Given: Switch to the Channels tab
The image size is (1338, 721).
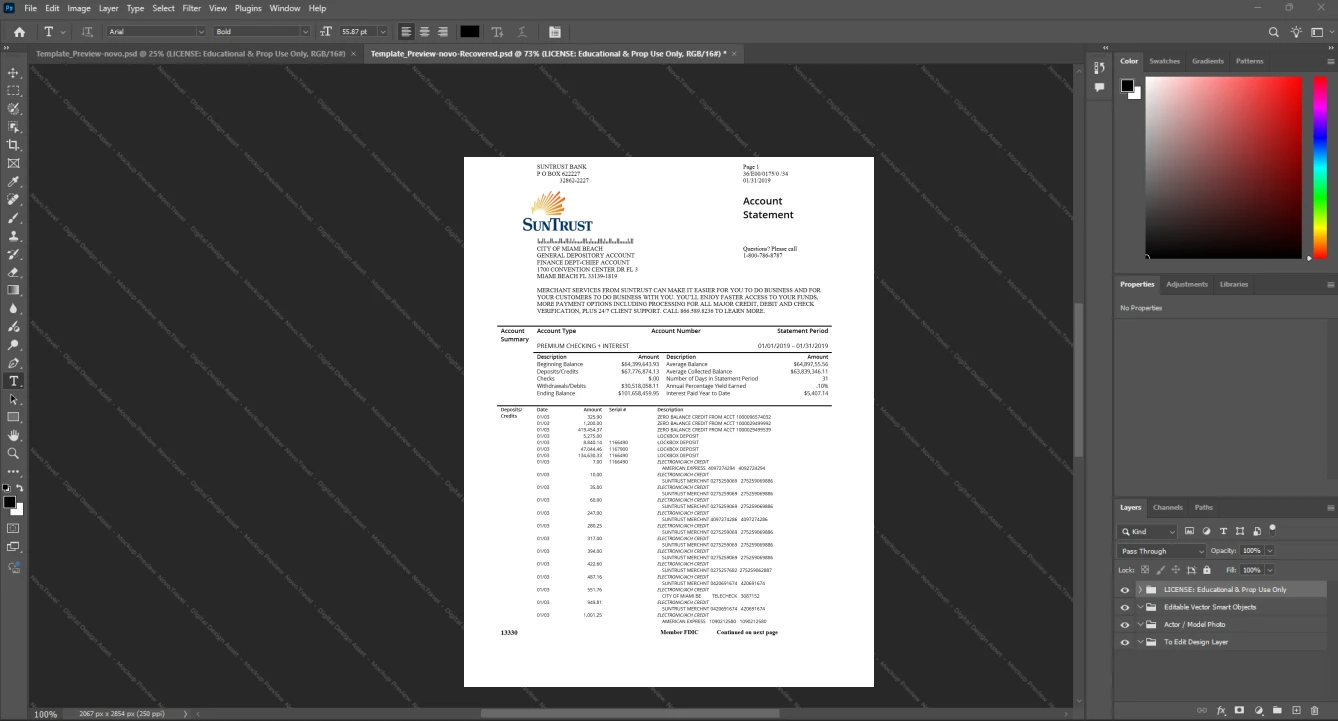Looking at the screenshot, I should (x=1167, y=507).
